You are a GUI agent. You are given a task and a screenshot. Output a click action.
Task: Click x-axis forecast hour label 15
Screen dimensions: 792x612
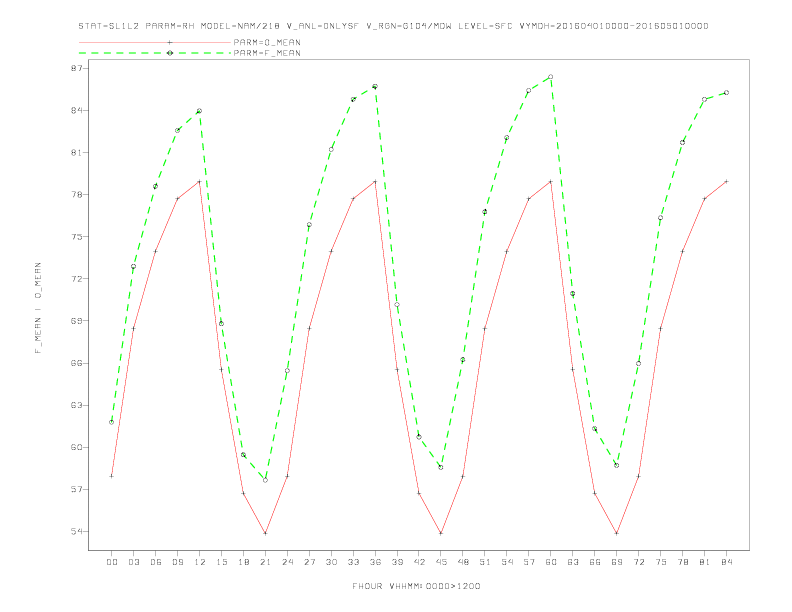pos(221,562)
